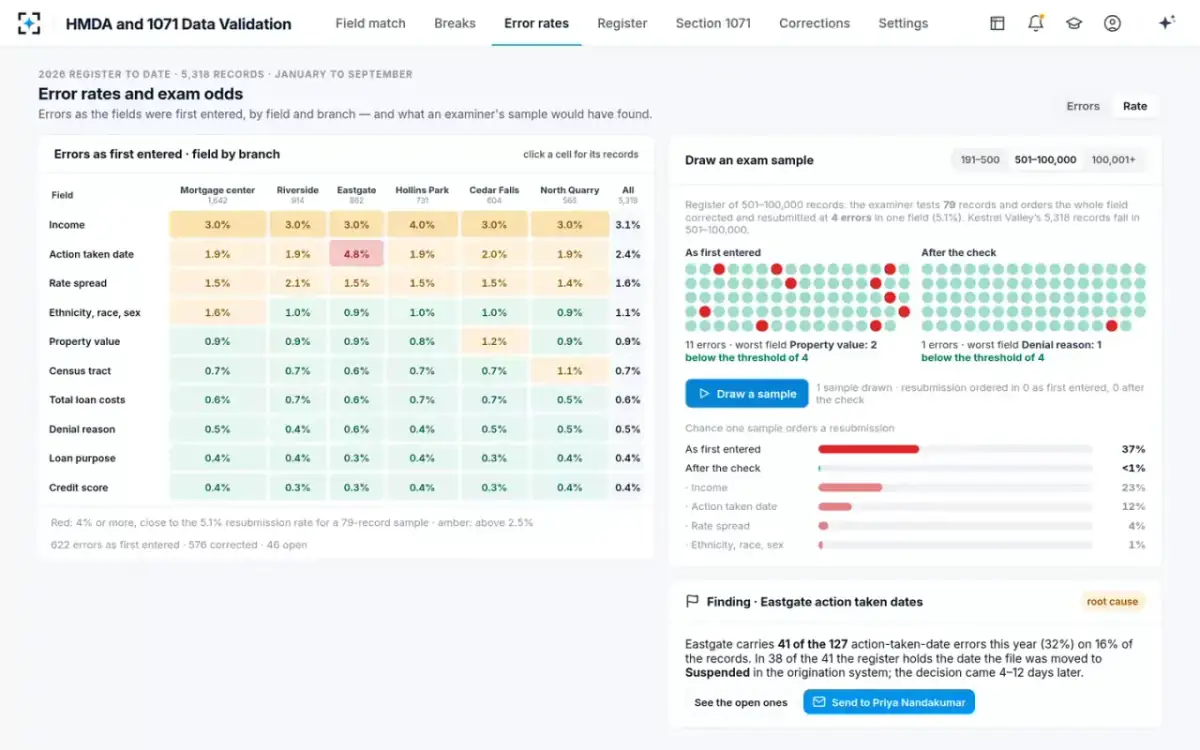Open the graduation cap learning icon

click(x=1074, y=23)
